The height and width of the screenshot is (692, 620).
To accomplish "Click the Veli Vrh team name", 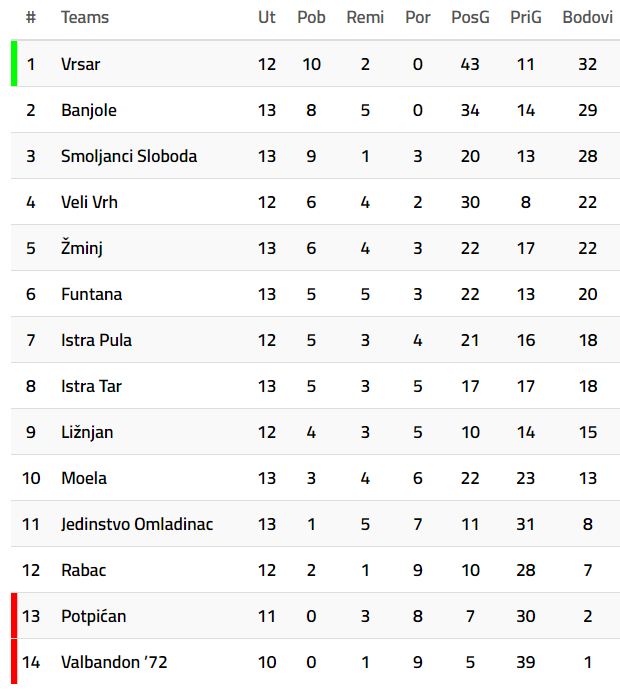I will 89,202.
